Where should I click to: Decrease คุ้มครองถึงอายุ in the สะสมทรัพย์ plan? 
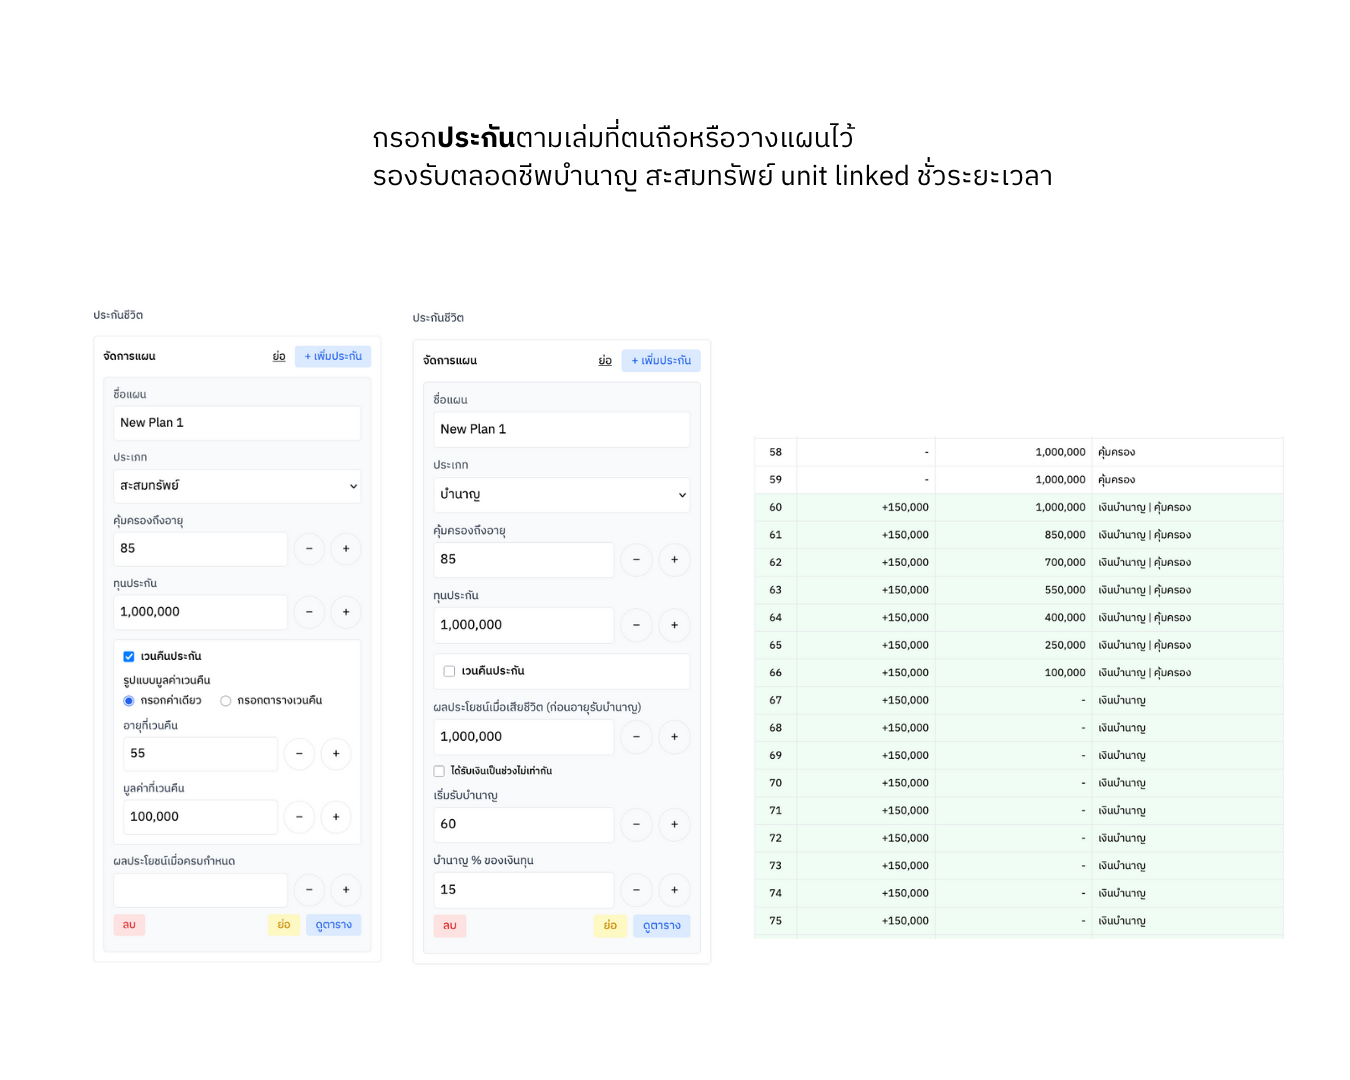click(309, 549)
